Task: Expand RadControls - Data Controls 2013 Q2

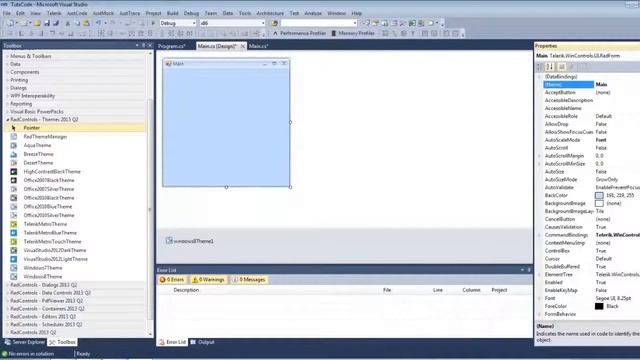Action: tap(7, 293)
